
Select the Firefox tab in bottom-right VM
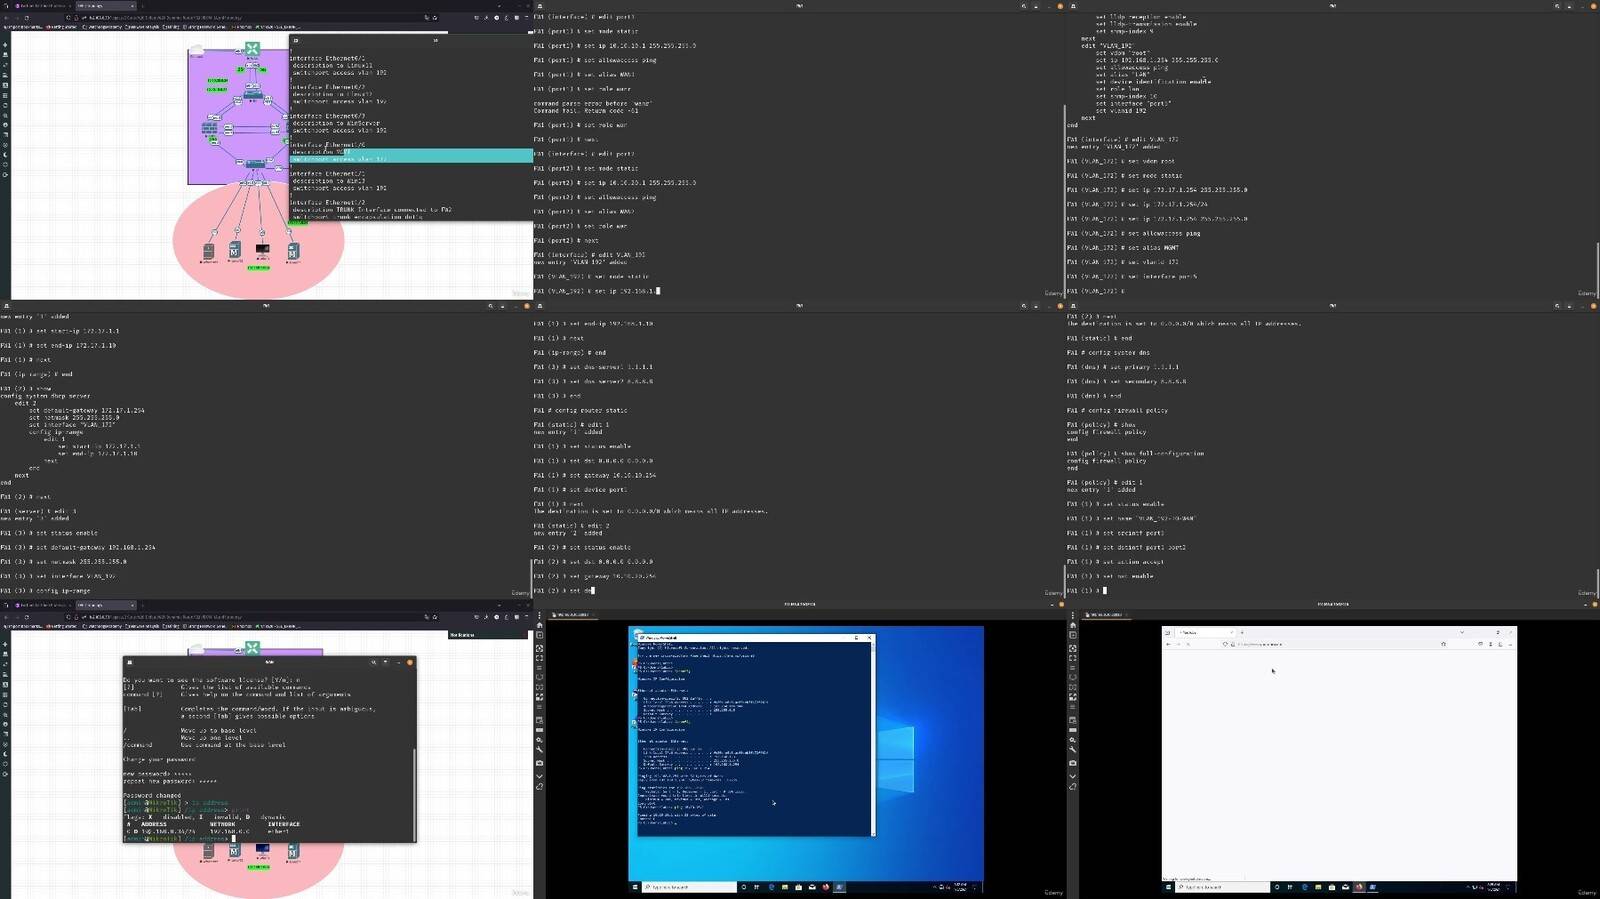1205,632
